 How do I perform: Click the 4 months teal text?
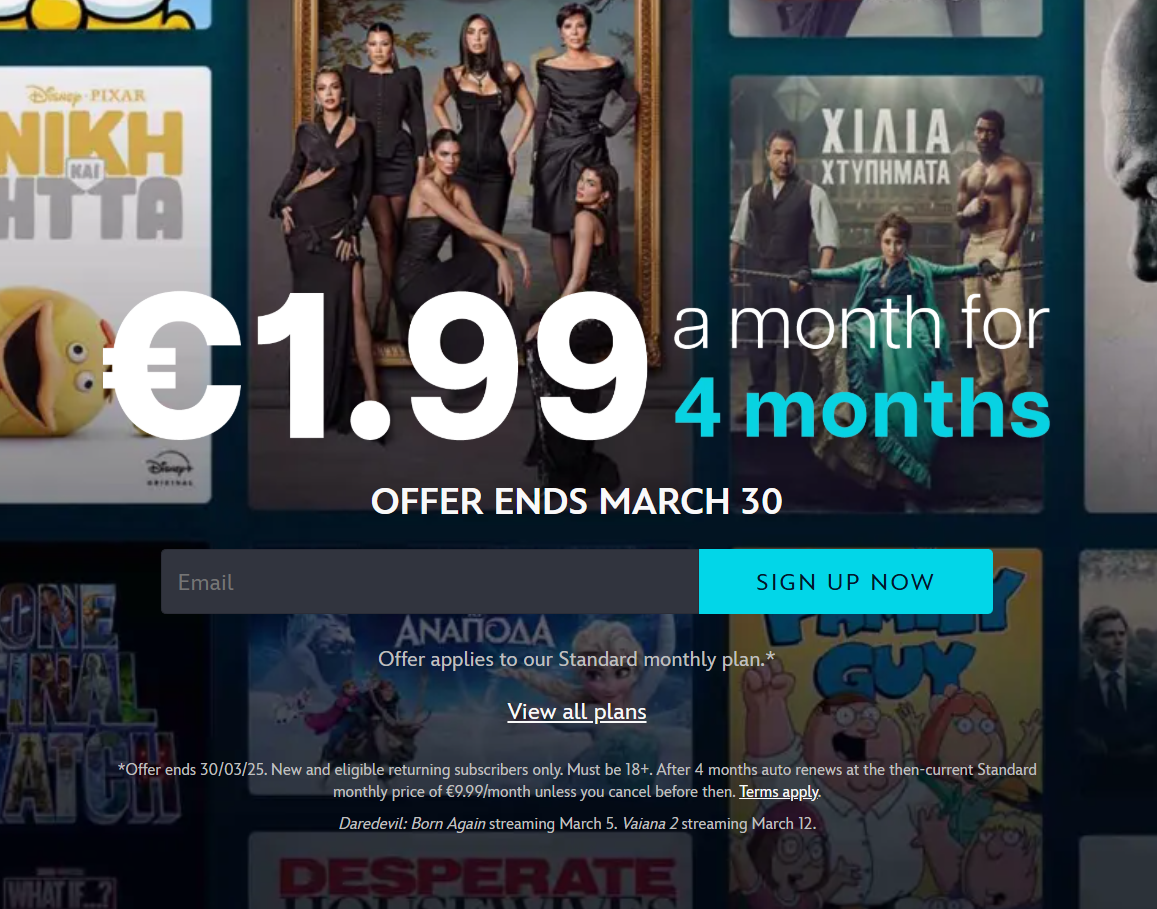(862, 407)
